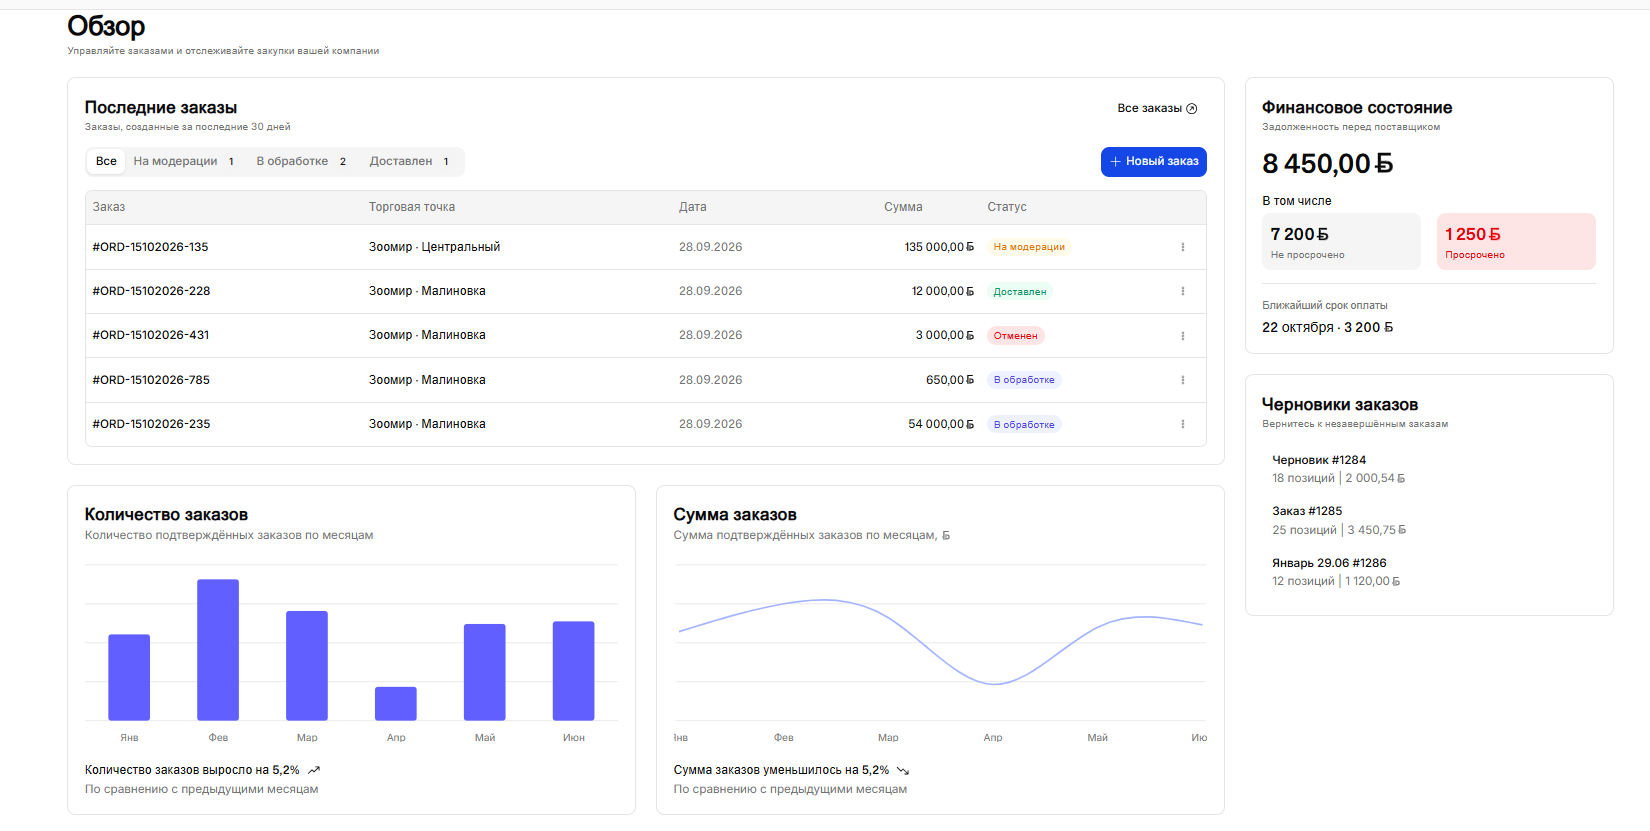Open the menu for order #ORD-15102026-785
Image resolution: width=1650 pixels, height=831 pixels.
click(1182, 380)
